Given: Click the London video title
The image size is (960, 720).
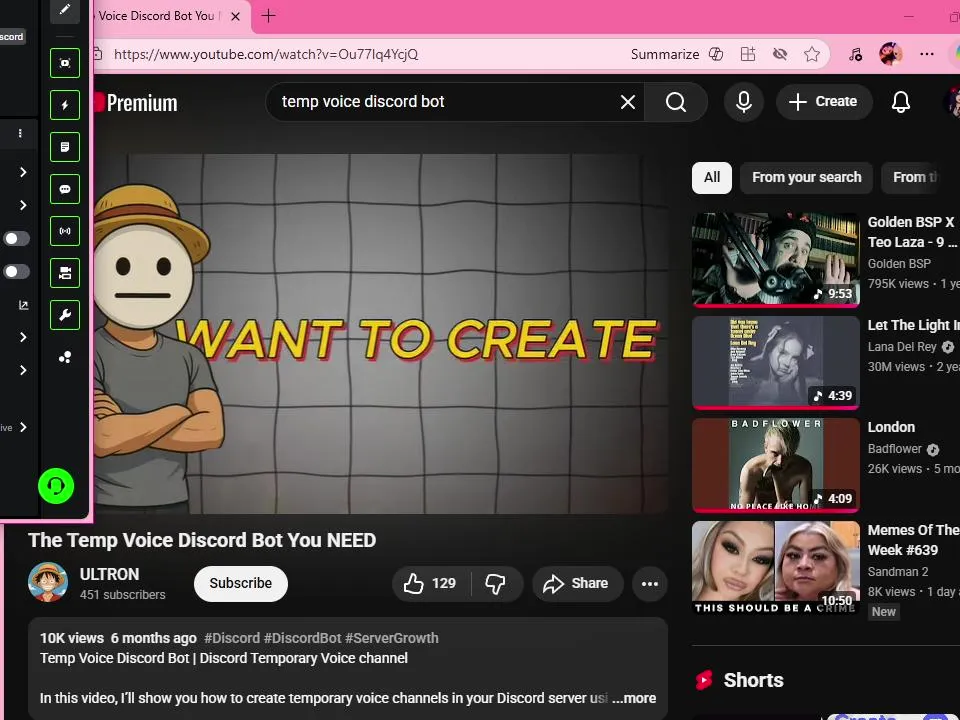Looking at the screenshot, I should tap(891, 427).
